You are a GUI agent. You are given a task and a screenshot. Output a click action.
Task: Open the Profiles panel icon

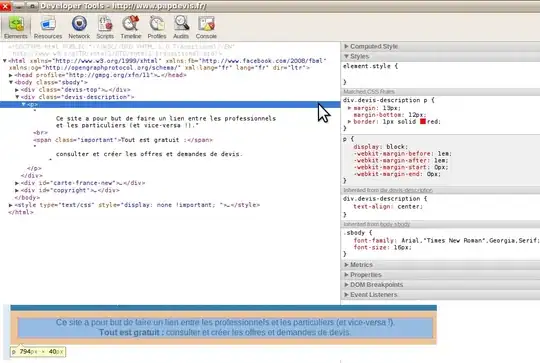click(157, 28)
